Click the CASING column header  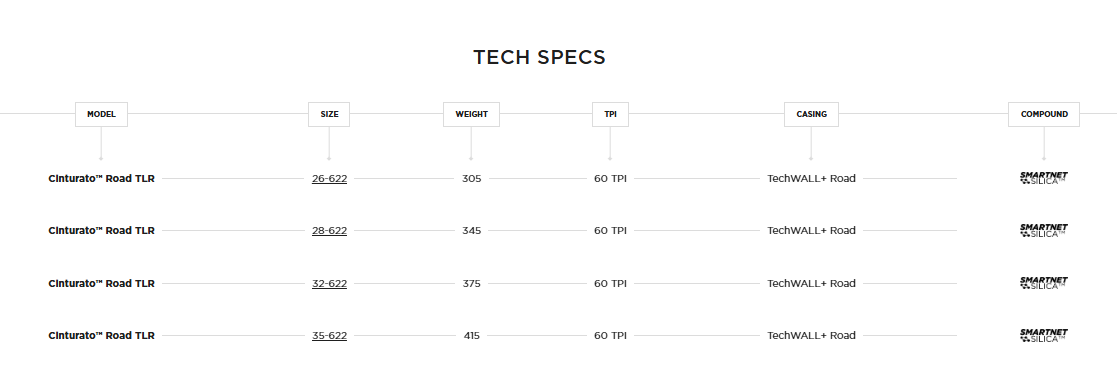[x=811, y=114]
